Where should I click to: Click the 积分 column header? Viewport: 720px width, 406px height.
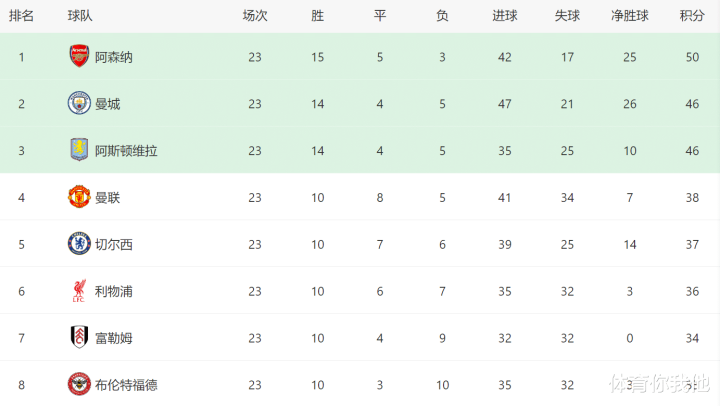[691, 16]
